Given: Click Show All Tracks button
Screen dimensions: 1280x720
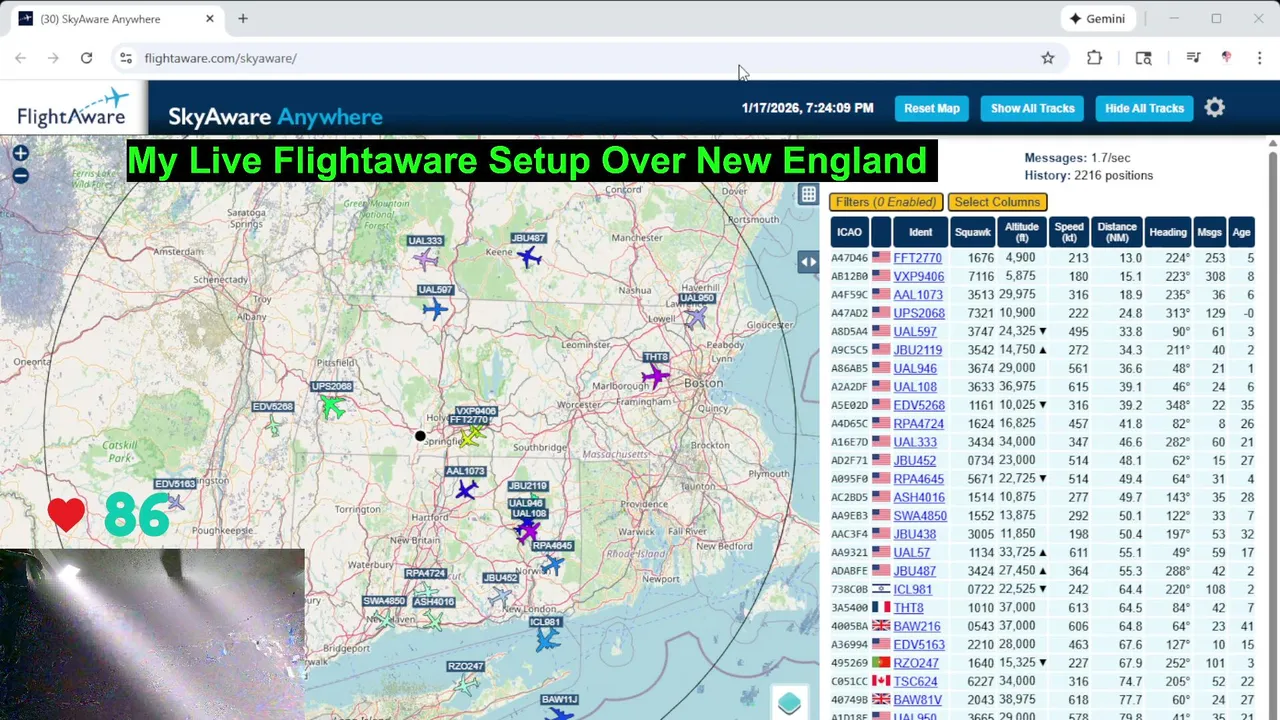Looking at the screenshot, I should pos(1033,108).
